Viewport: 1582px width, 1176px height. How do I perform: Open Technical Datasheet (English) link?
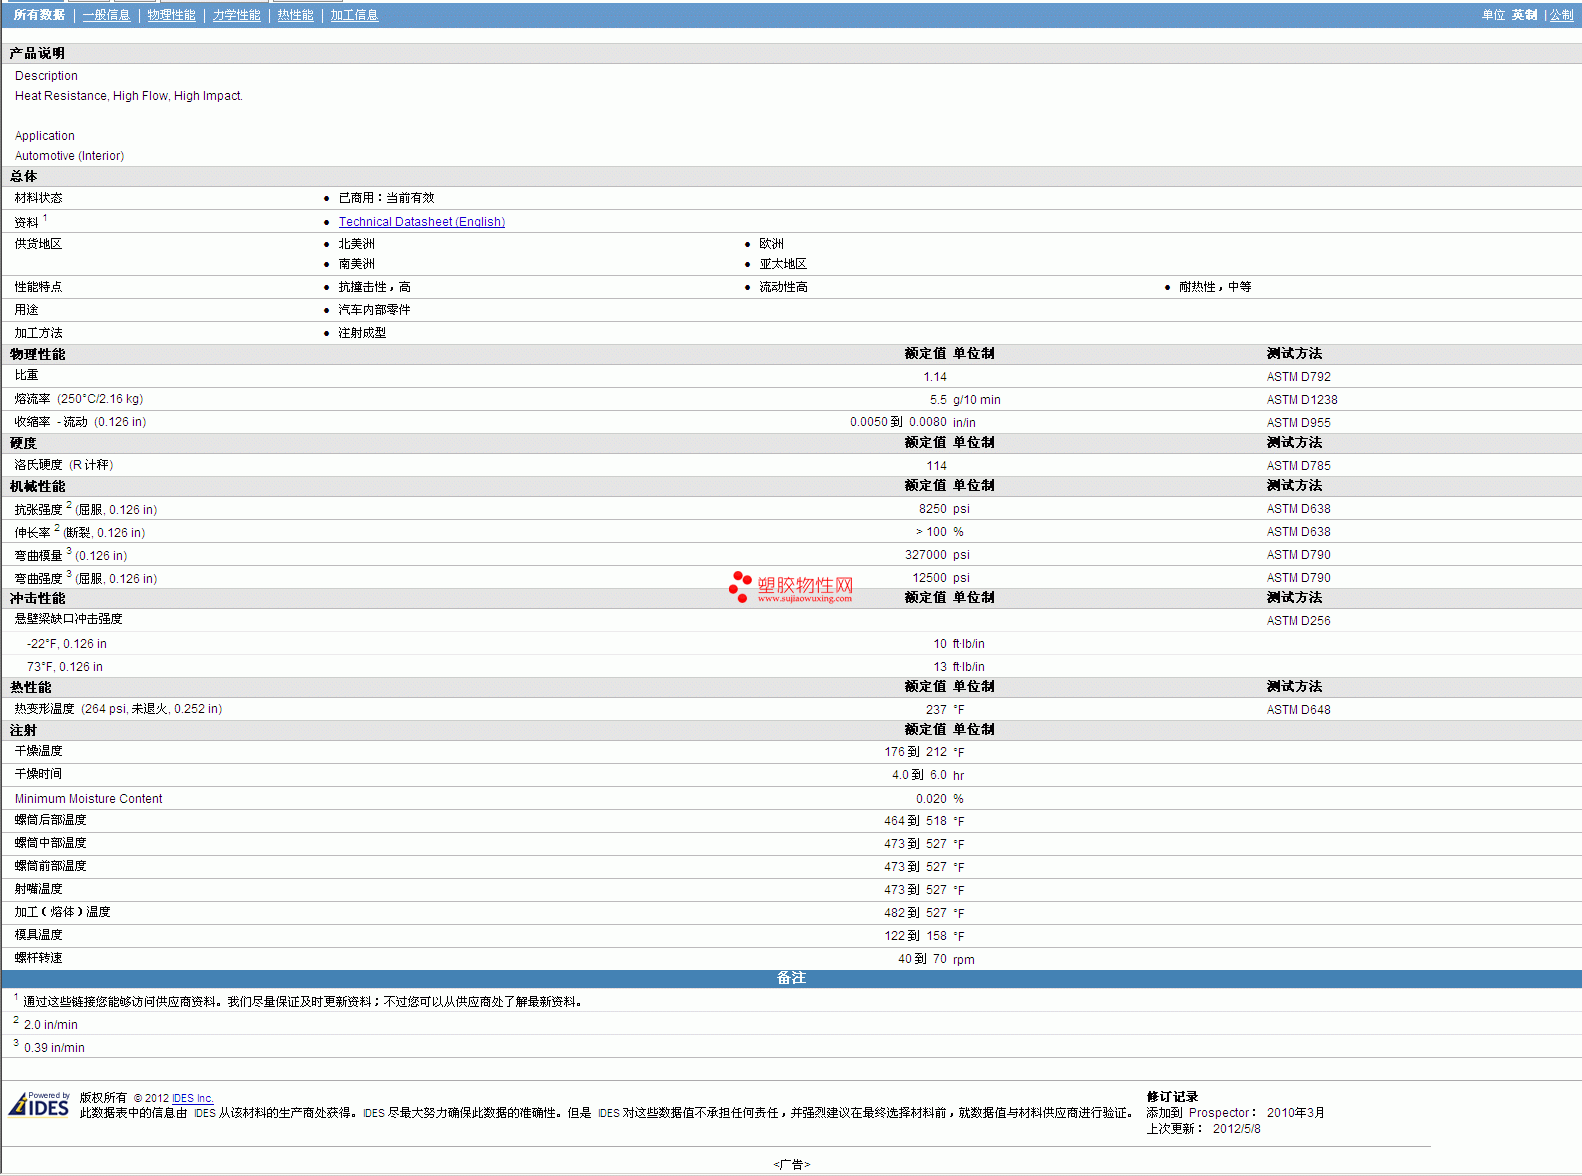(x=421, y=222)
